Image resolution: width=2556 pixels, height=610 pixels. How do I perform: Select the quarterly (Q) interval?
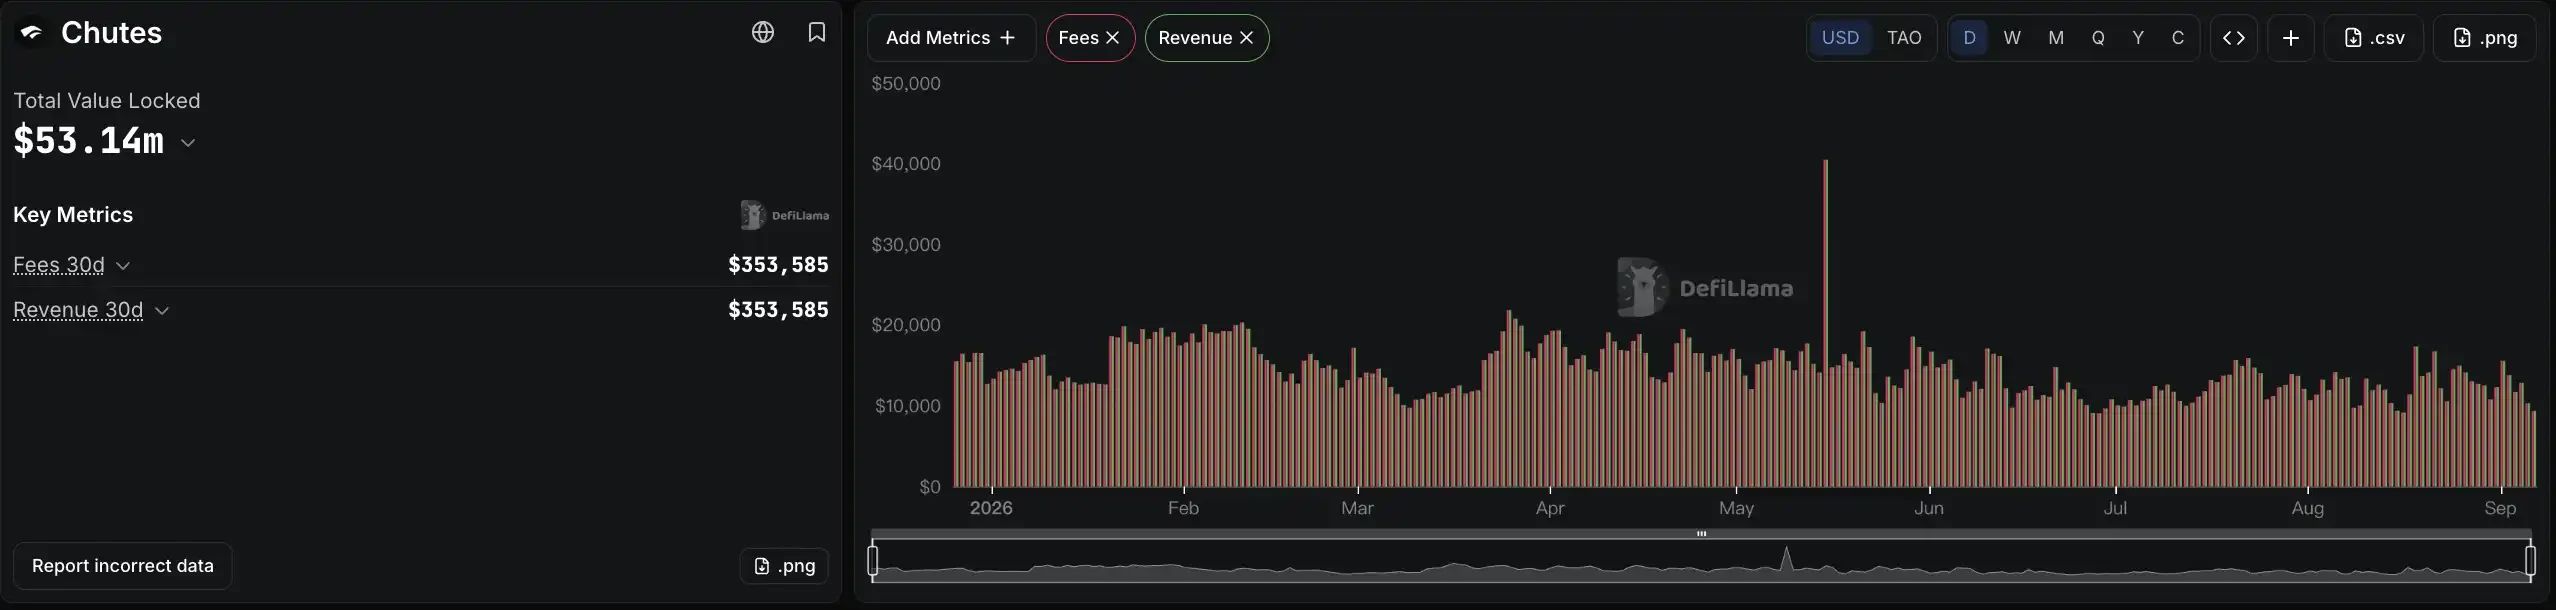coord(2098,38)
